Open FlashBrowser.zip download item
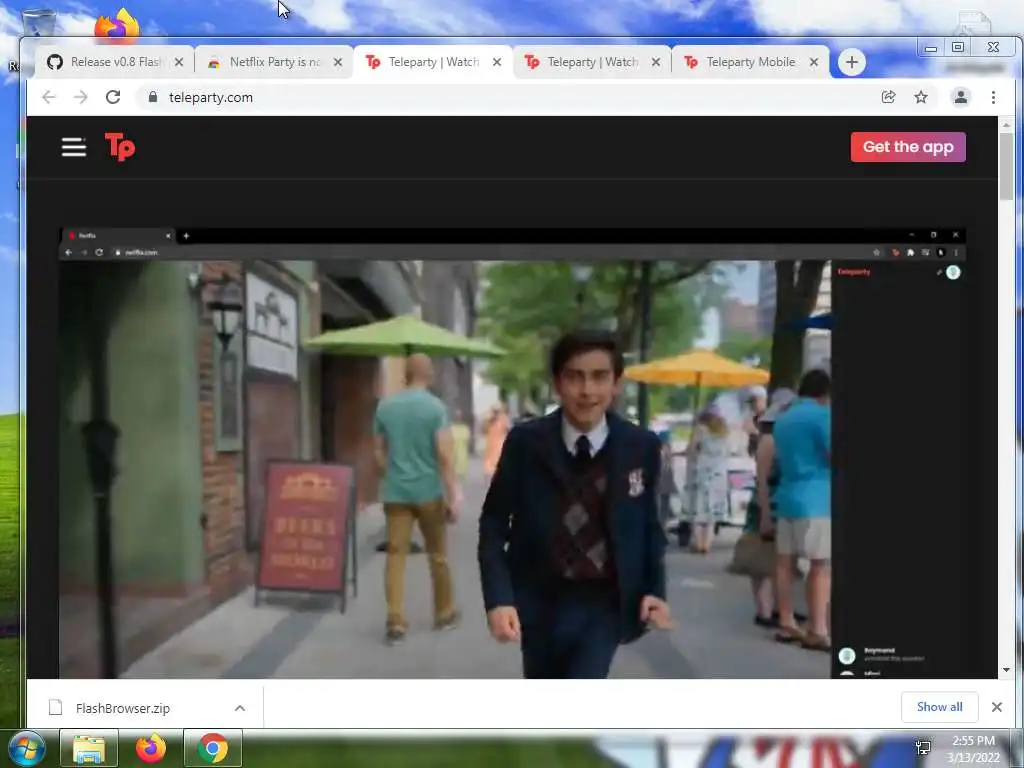Viewport: 1024px width, 768px height. pyautogui.click(x=123, y=708)
